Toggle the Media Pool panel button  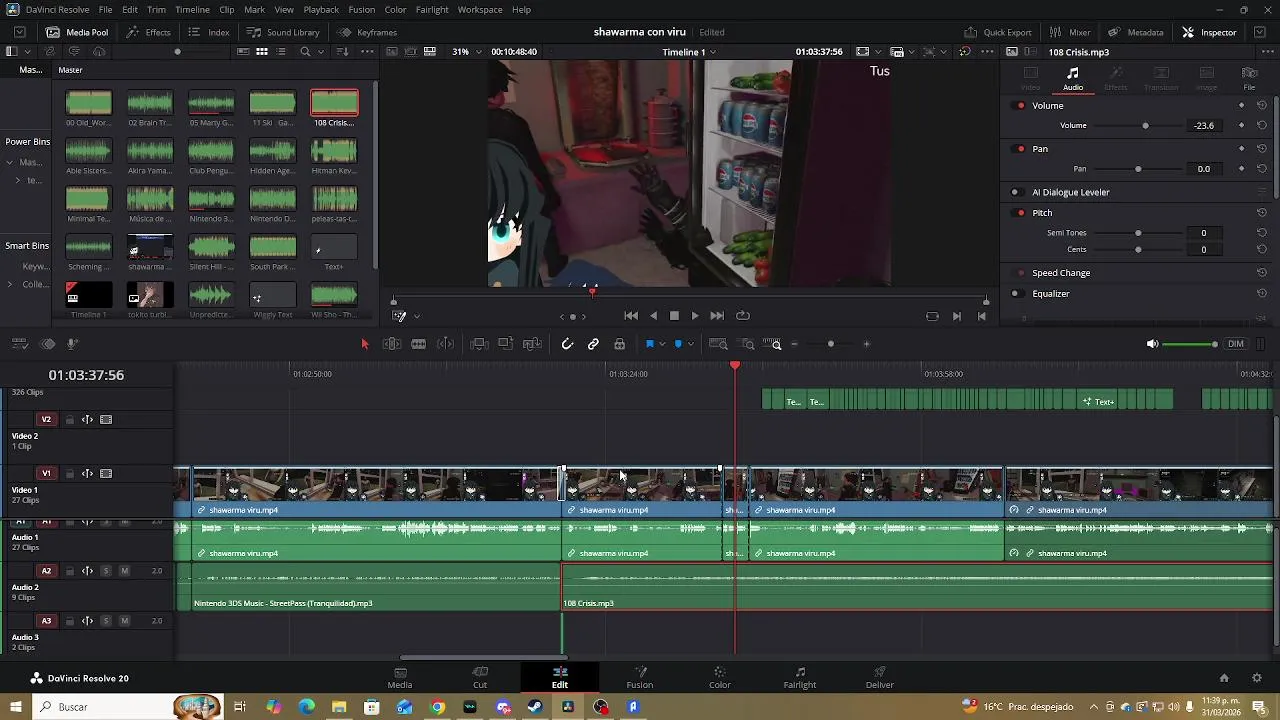pyautogui.click(x=77, y=32)
